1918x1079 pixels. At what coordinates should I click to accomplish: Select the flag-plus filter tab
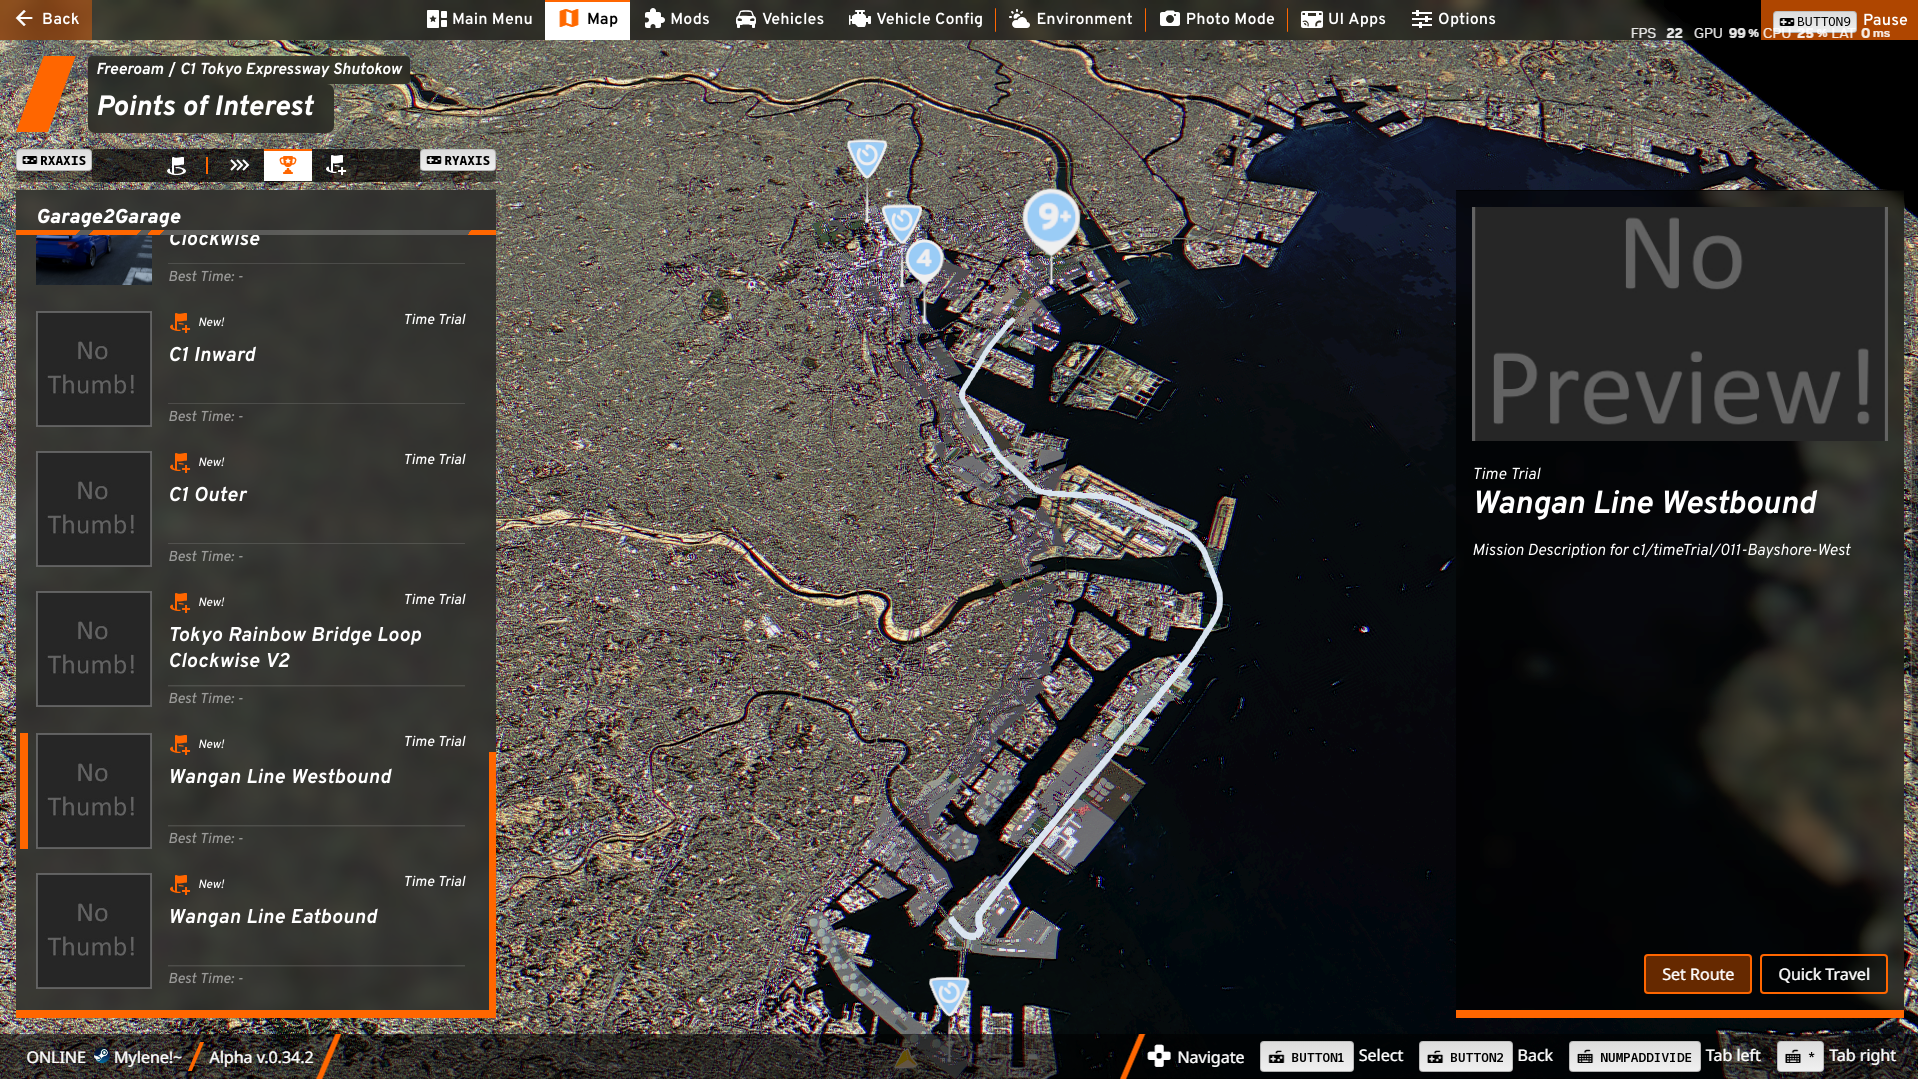point(336,165)
